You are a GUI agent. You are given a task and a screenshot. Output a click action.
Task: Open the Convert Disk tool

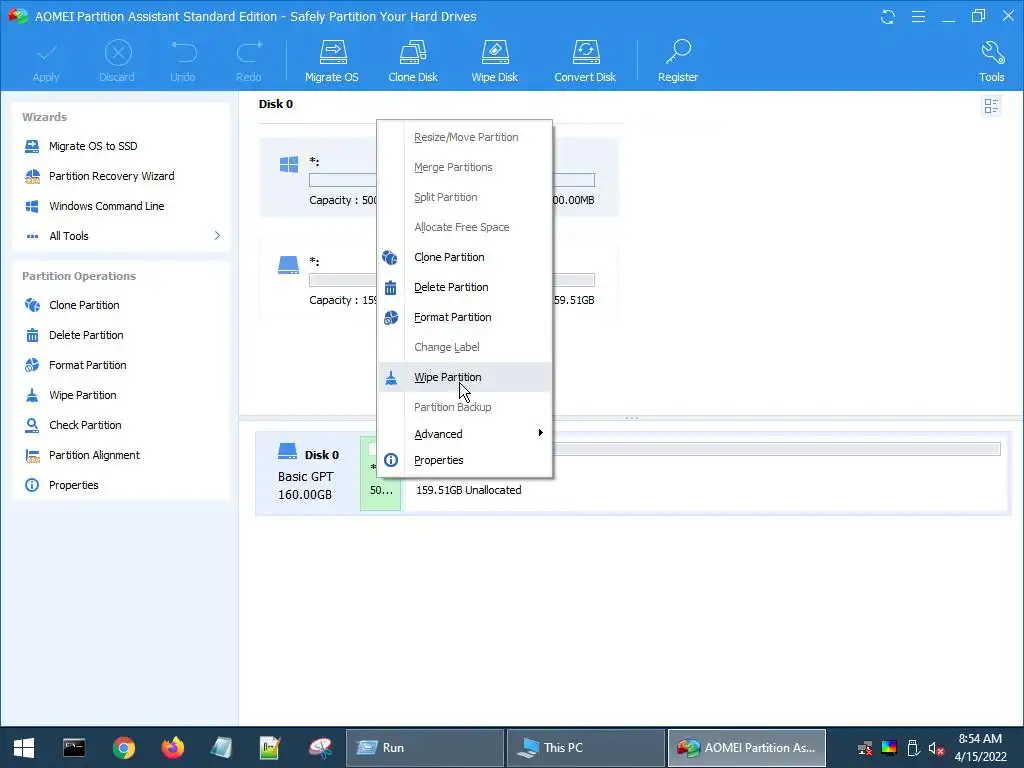pyautogui.click(x=585, y=61)
